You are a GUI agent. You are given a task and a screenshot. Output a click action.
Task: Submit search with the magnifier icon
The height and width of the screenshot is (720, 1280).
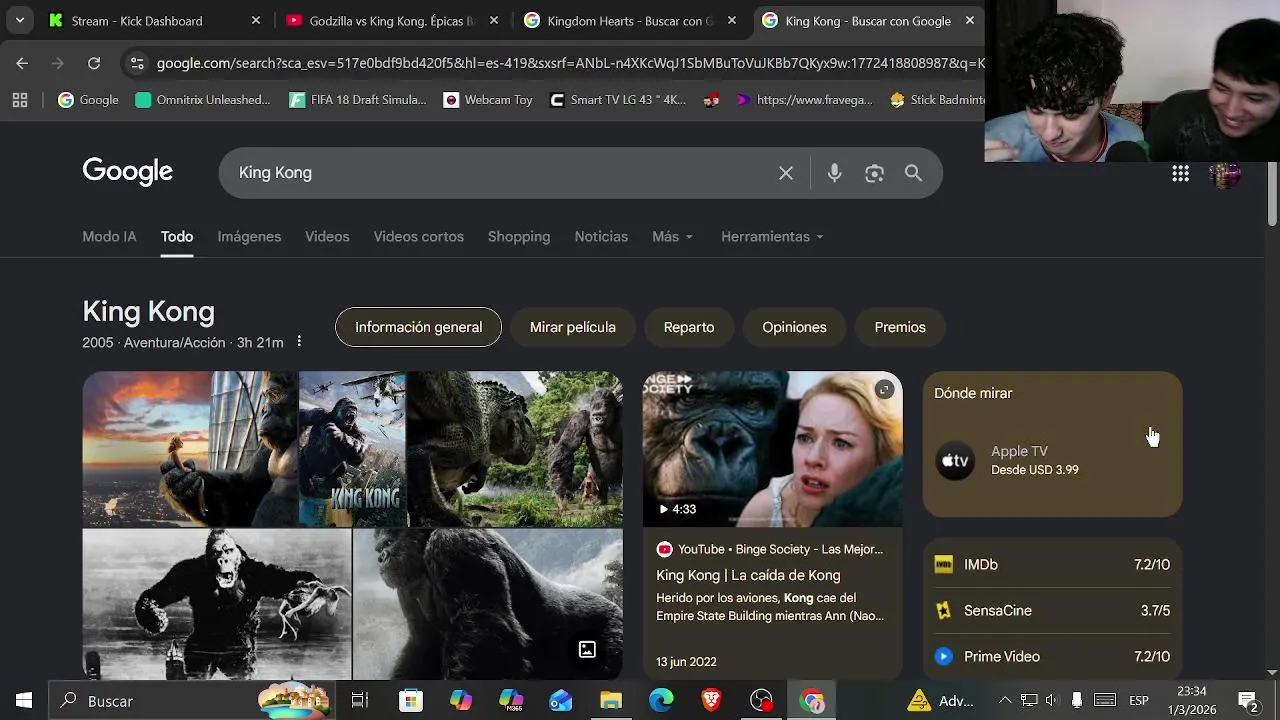[x=913, y=173]
